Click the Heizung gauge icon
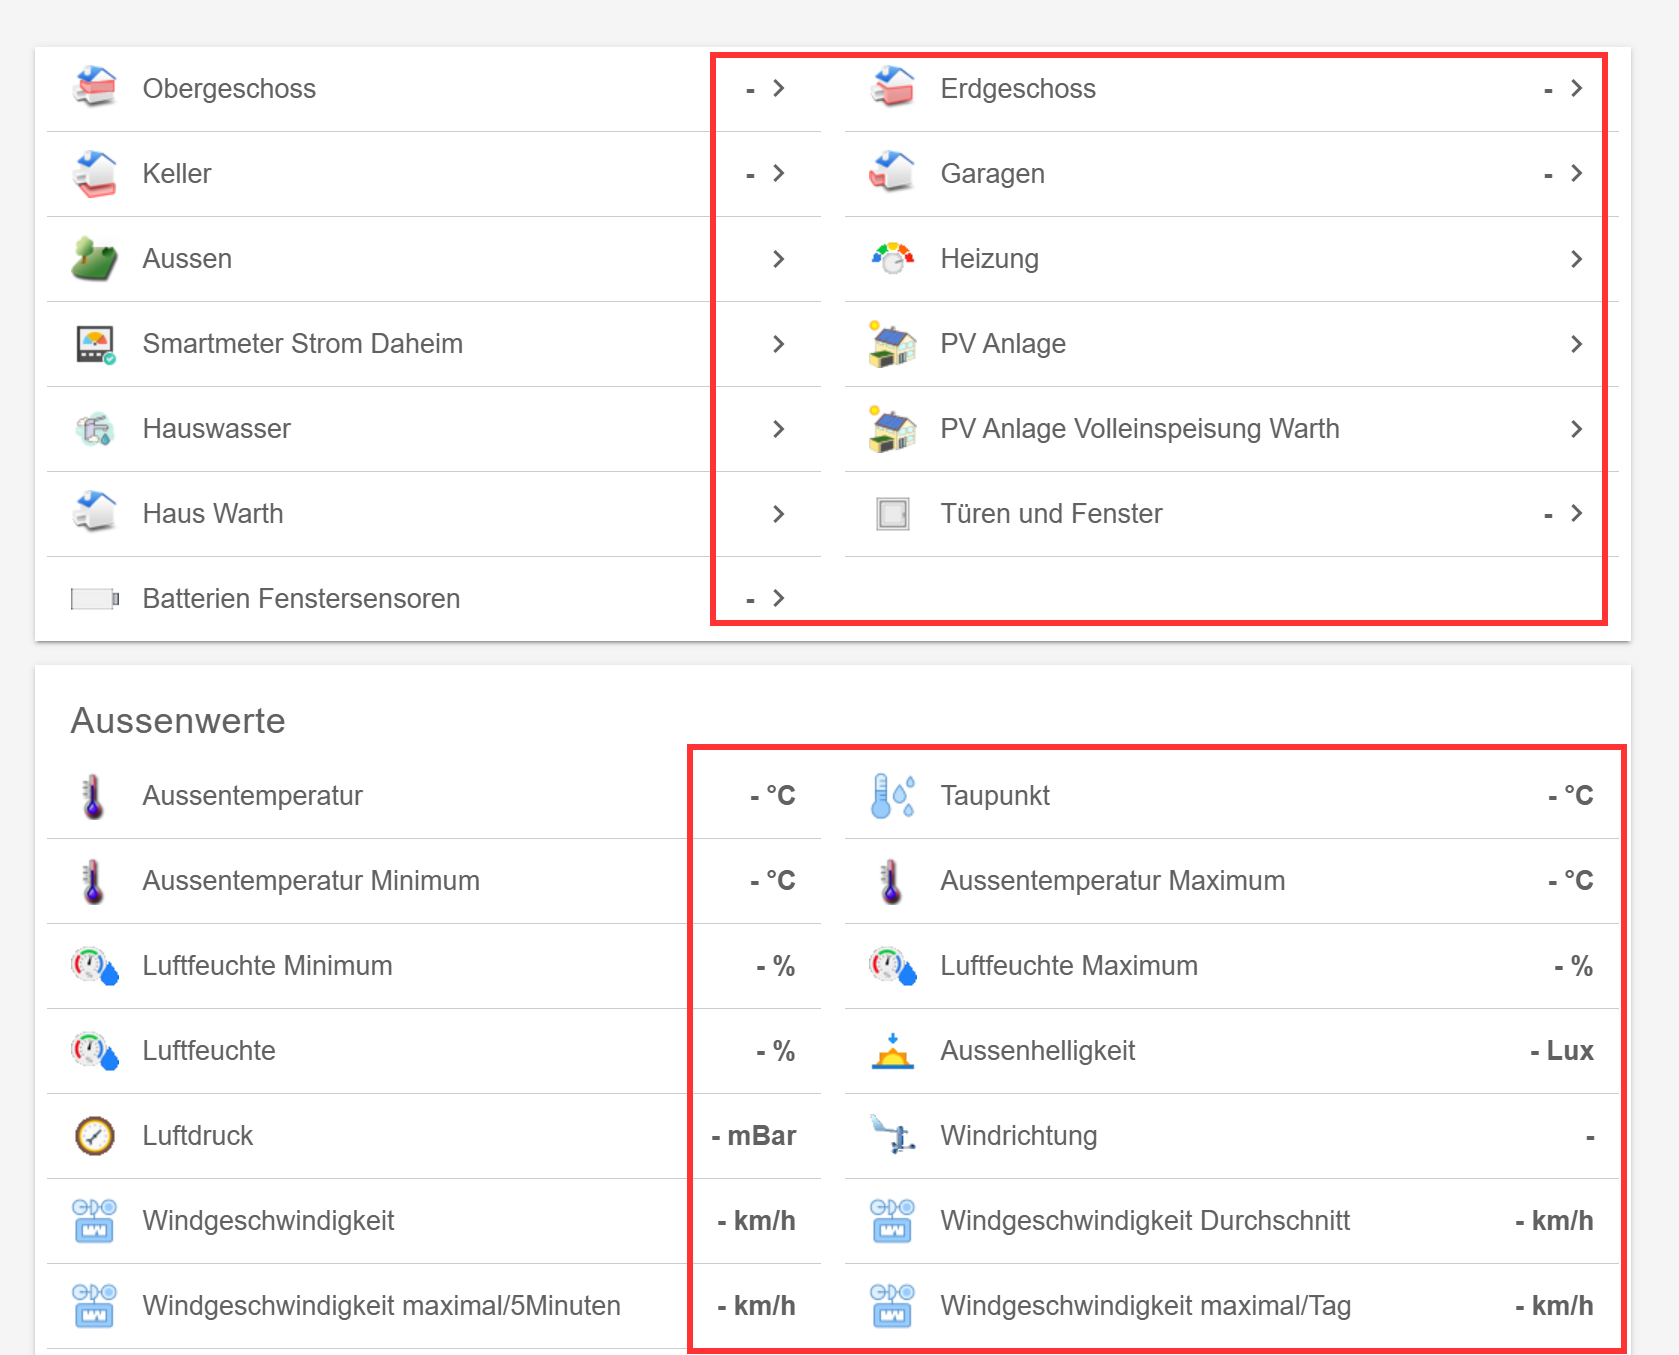Viewport: 1679px width, 1355px height. [892, 258]
